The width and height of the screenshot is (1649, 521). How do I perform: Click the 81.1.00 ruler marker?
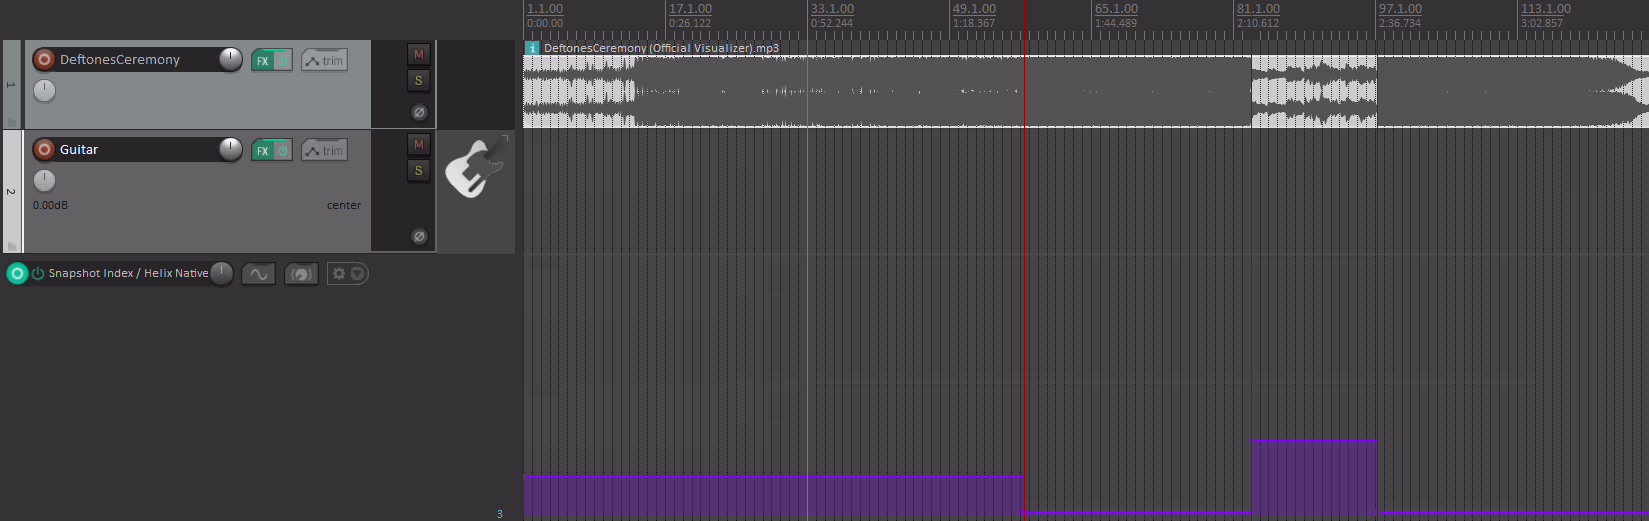click(x=1258, y=9)
